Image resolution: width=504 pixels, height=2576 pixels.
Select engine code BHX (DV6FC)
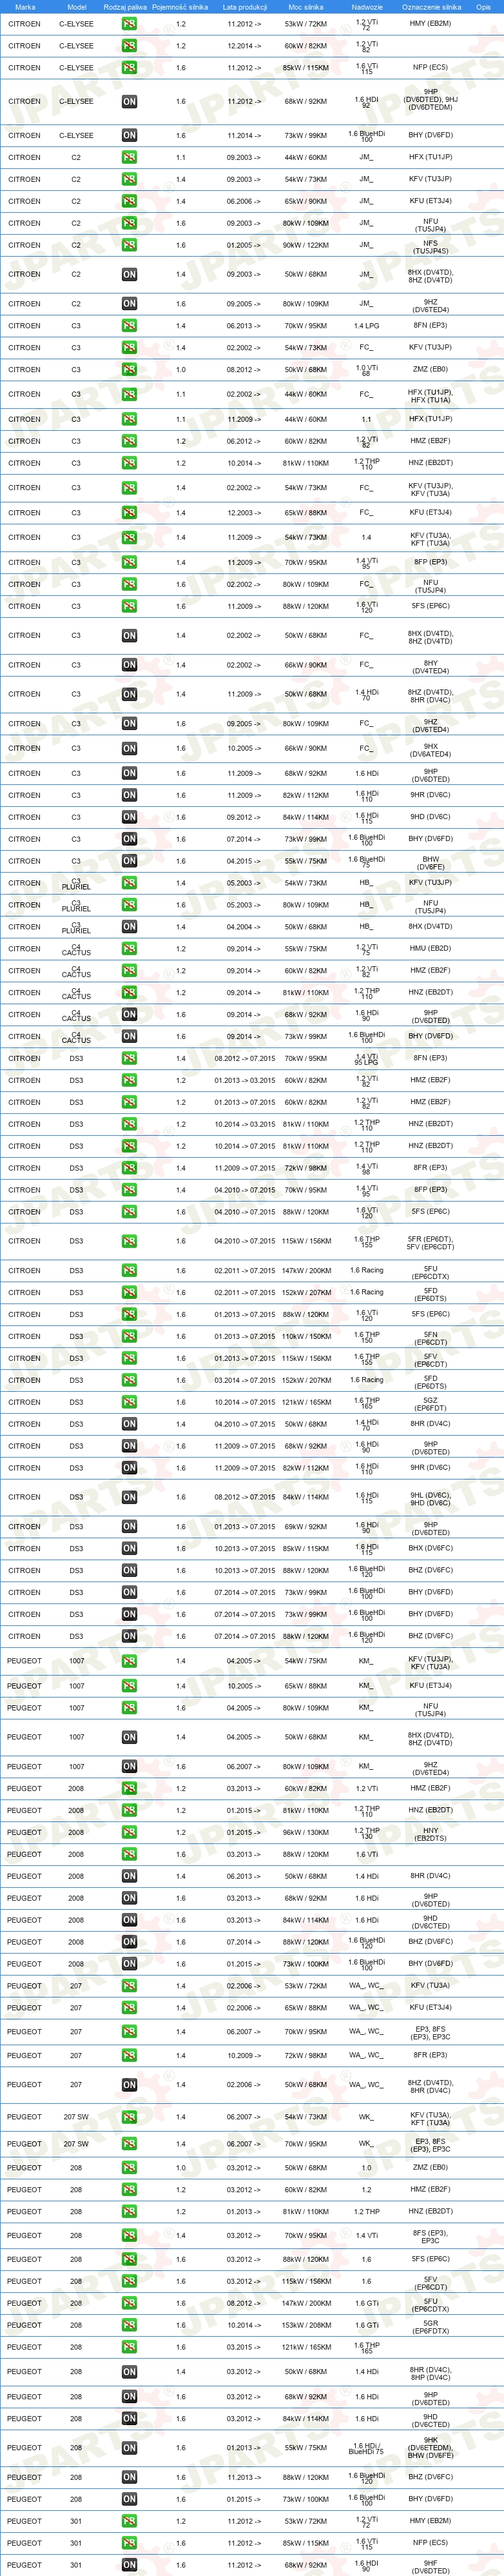(x=430, y=1548)
